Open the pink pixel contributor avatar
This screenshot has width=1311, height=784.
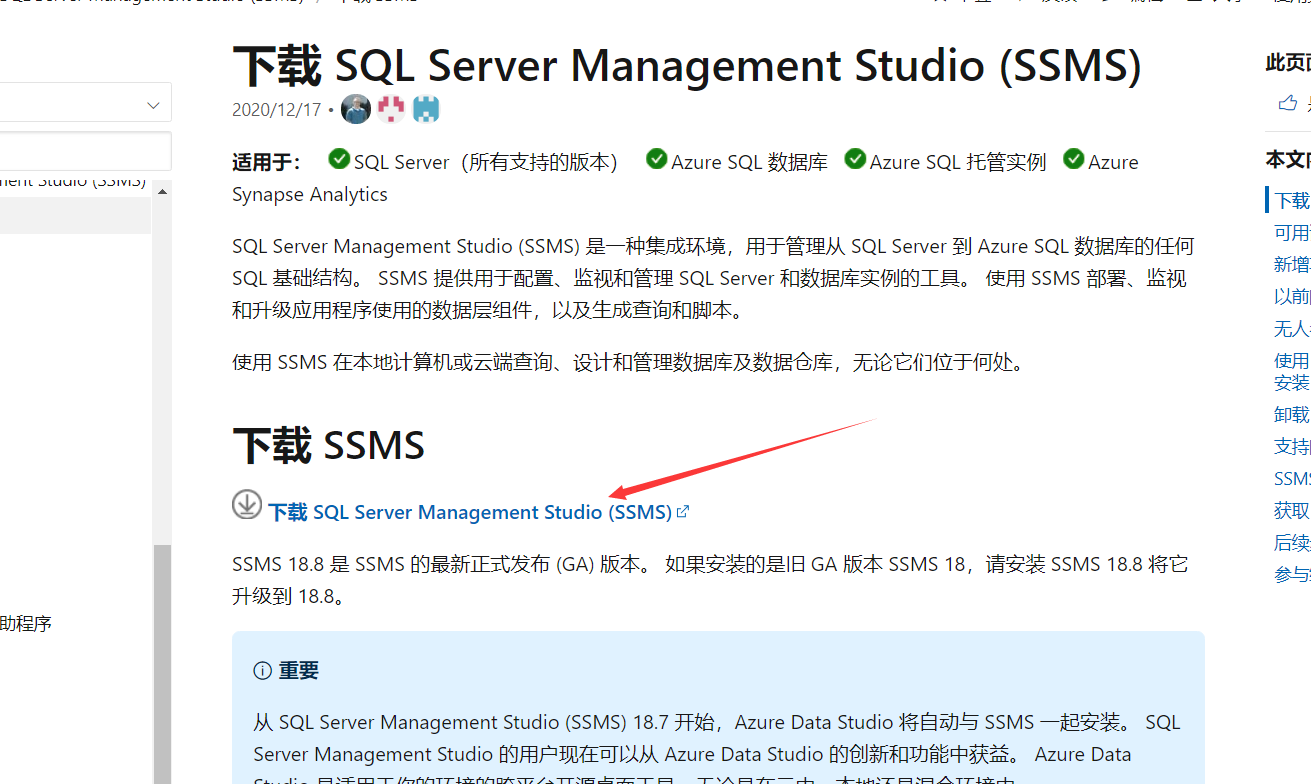tap(391, 109)
